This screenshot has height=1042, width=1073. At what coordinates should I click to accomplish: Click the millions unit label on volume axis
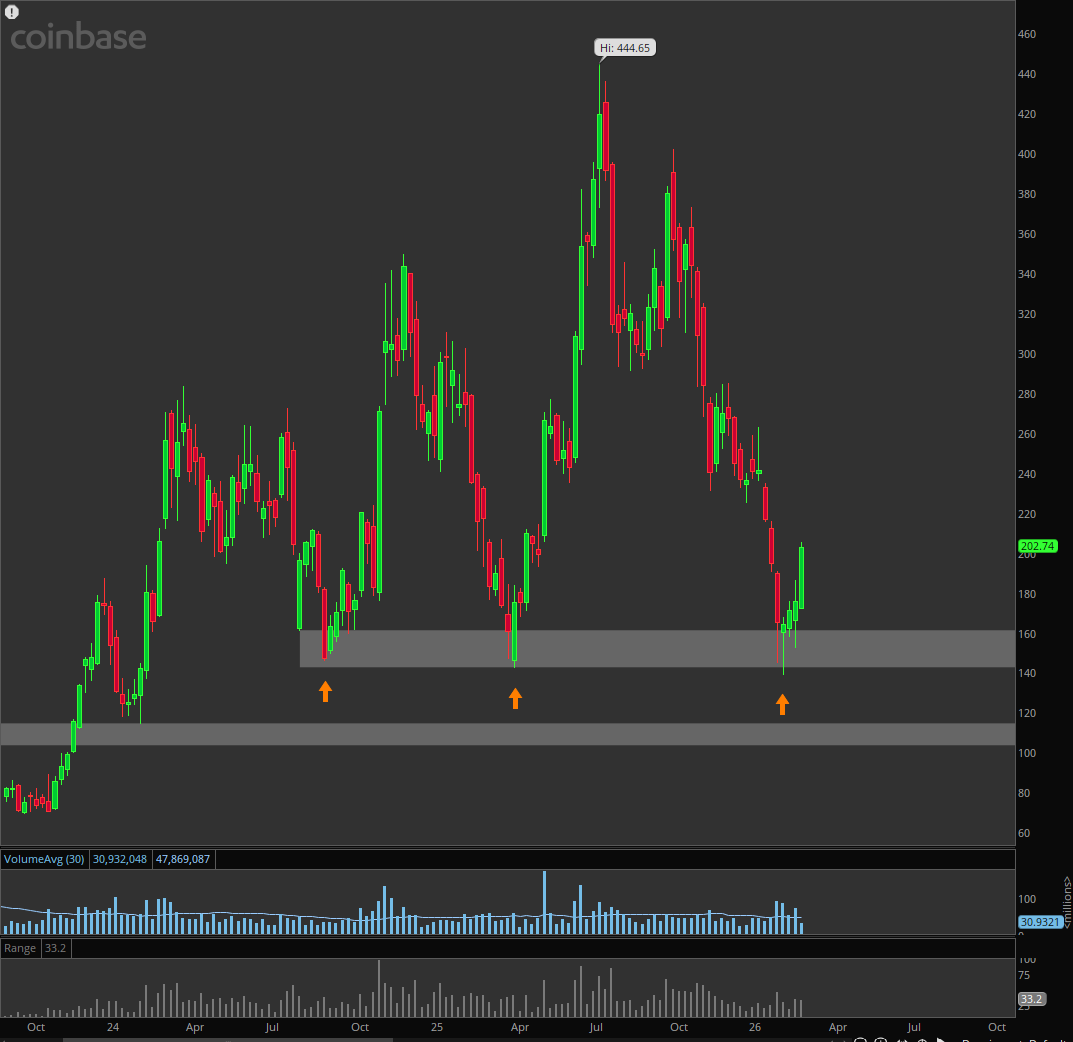click(1067, 902)
